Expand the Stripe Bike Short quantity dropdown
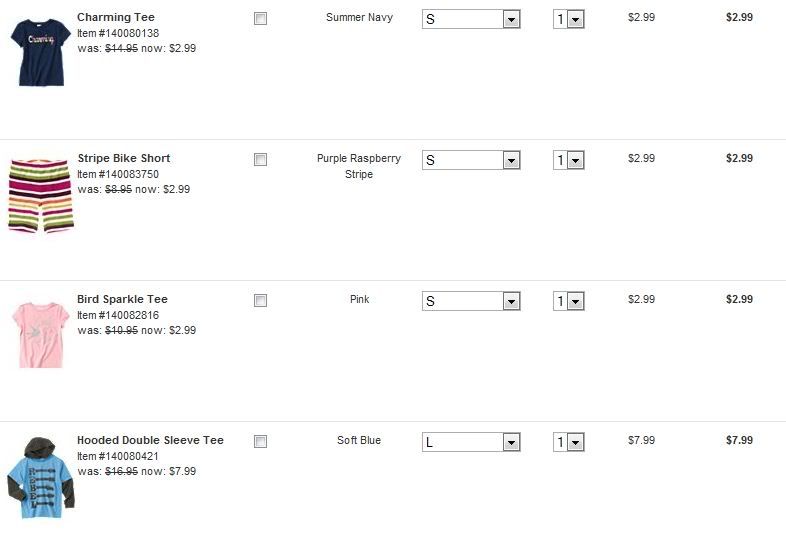Viewport: 786px width, 554px height. pos(569,160)
